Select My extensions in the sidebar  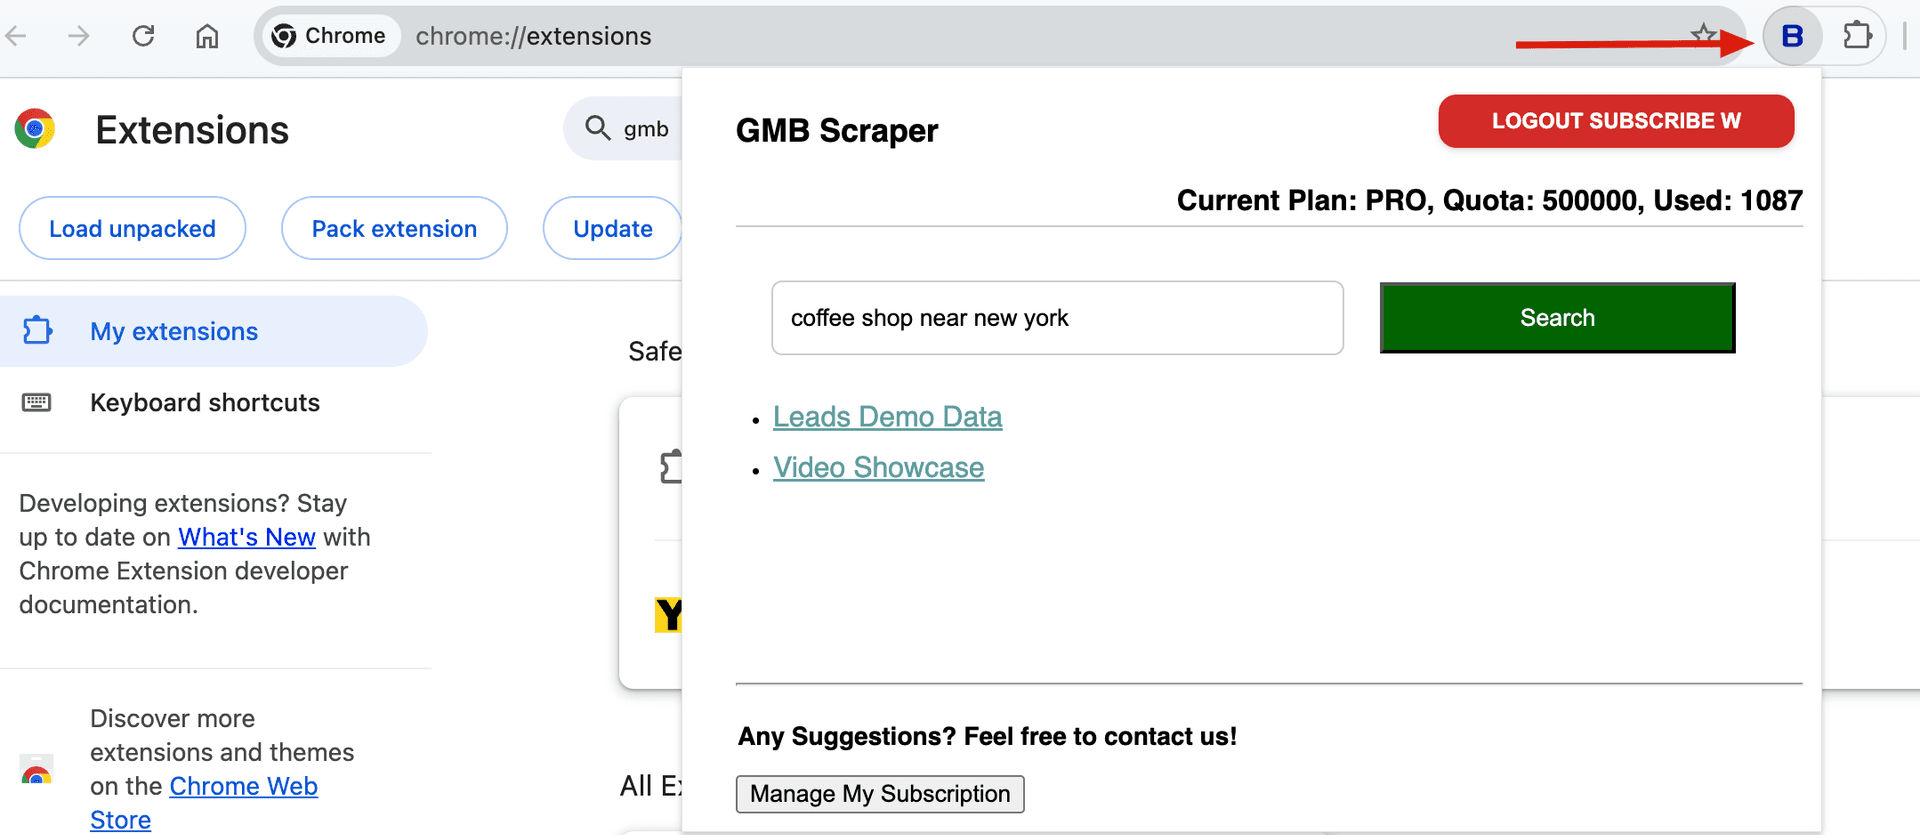[x=173, y=331]
